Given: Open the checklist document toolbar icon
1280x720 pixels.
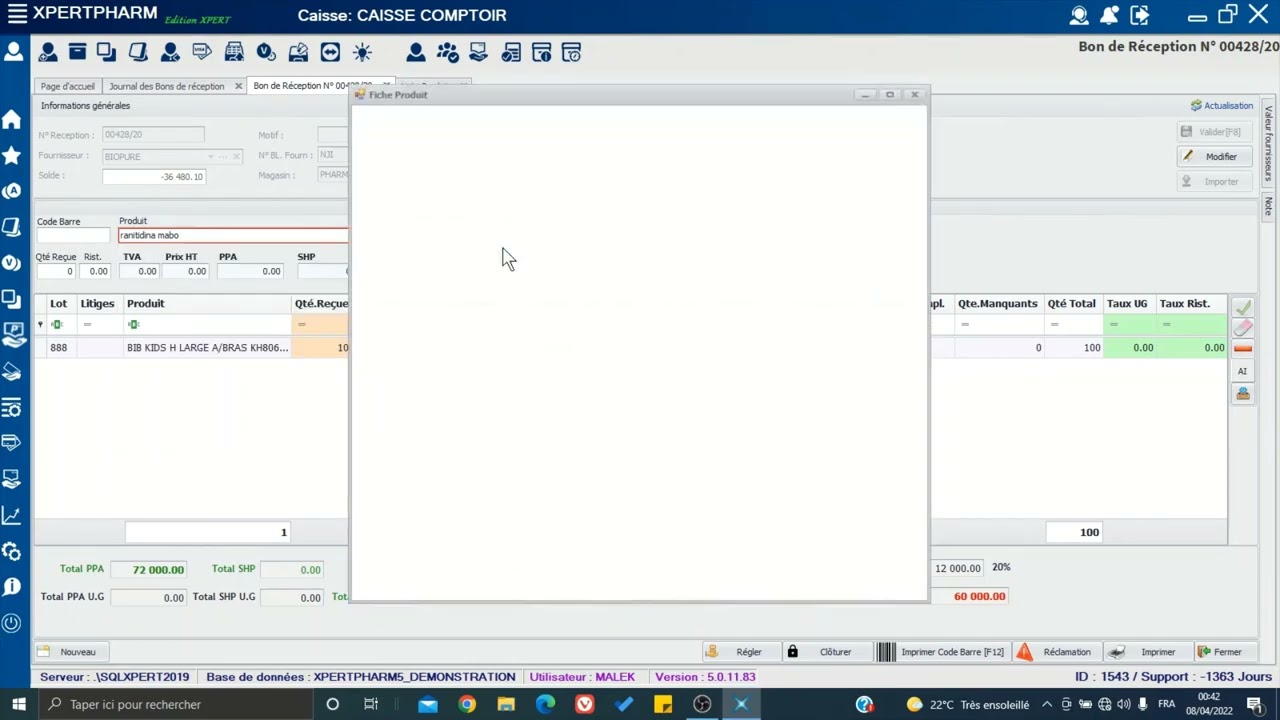Looking at the screenshot, I should (x=511, y=52).
